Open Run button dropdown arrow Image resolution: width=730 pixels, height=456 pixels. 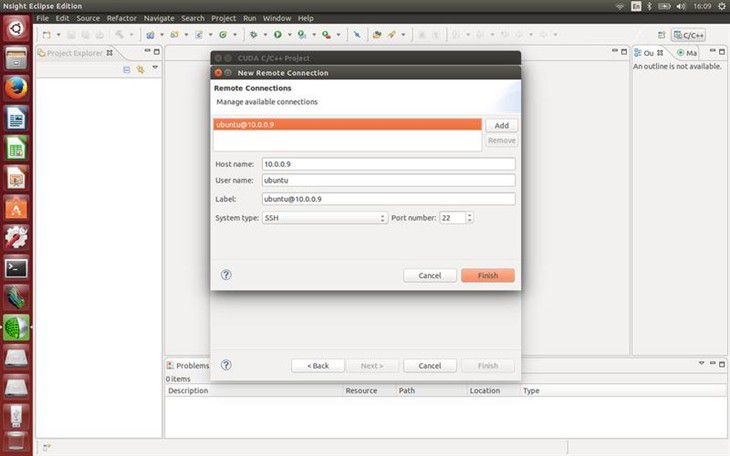(x=289, y=35)
